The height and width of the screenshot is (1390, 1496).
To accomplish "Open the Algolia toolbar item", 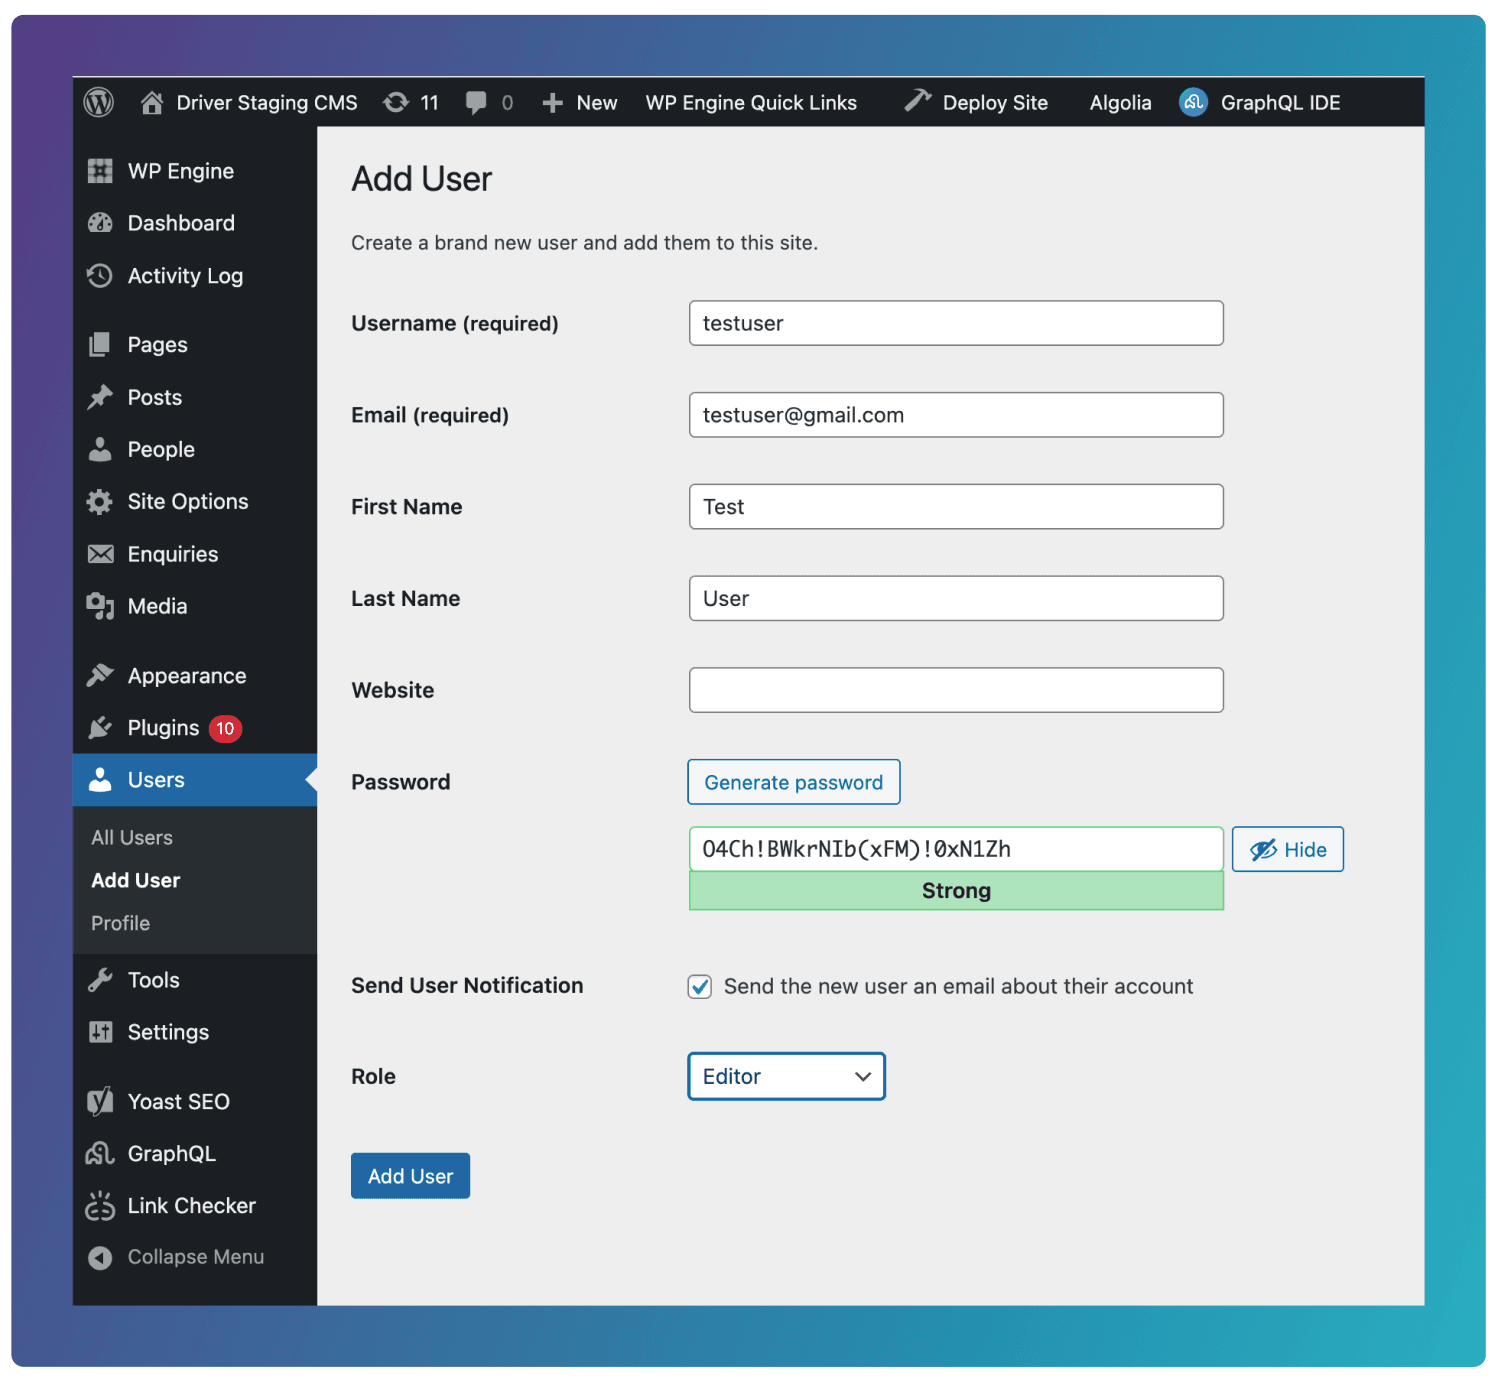I will 1121,103.
